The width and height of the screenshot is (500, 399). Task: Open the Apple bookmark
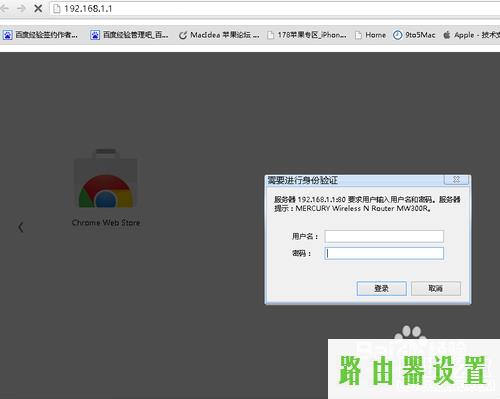[471, 35]
